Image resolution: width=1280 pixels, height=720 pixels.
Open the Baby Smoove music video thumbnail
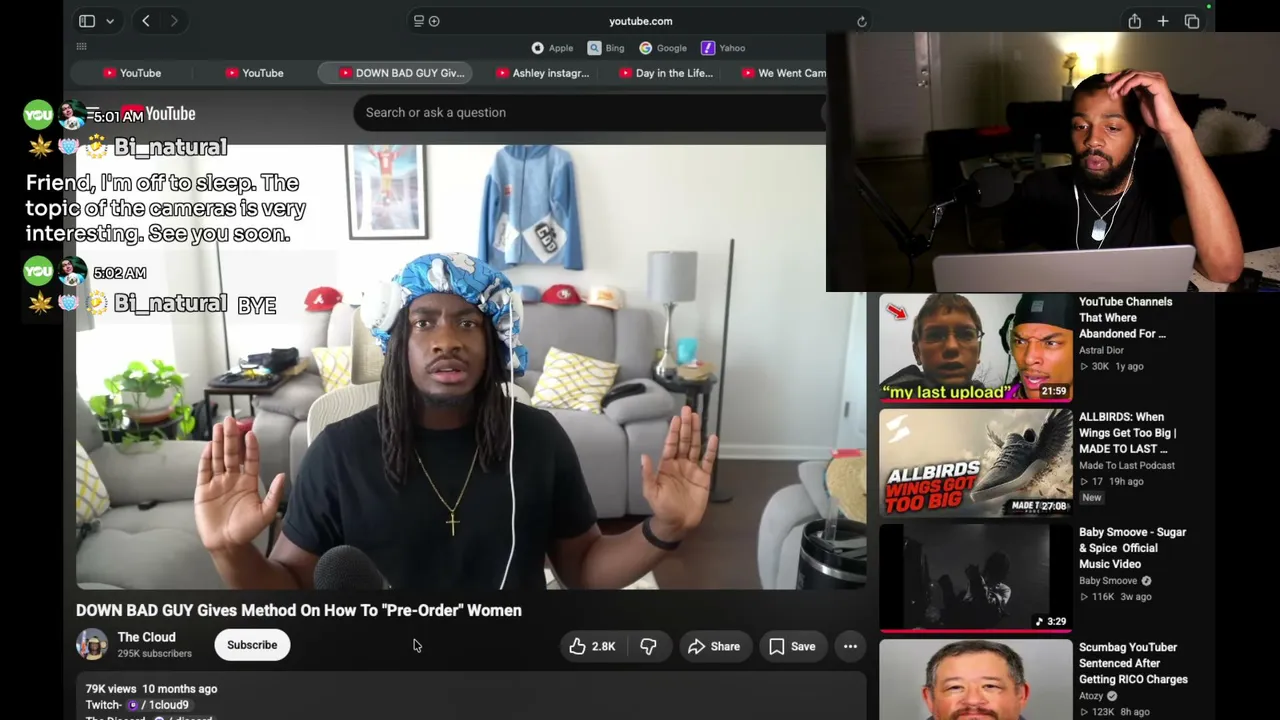point(975,578)
